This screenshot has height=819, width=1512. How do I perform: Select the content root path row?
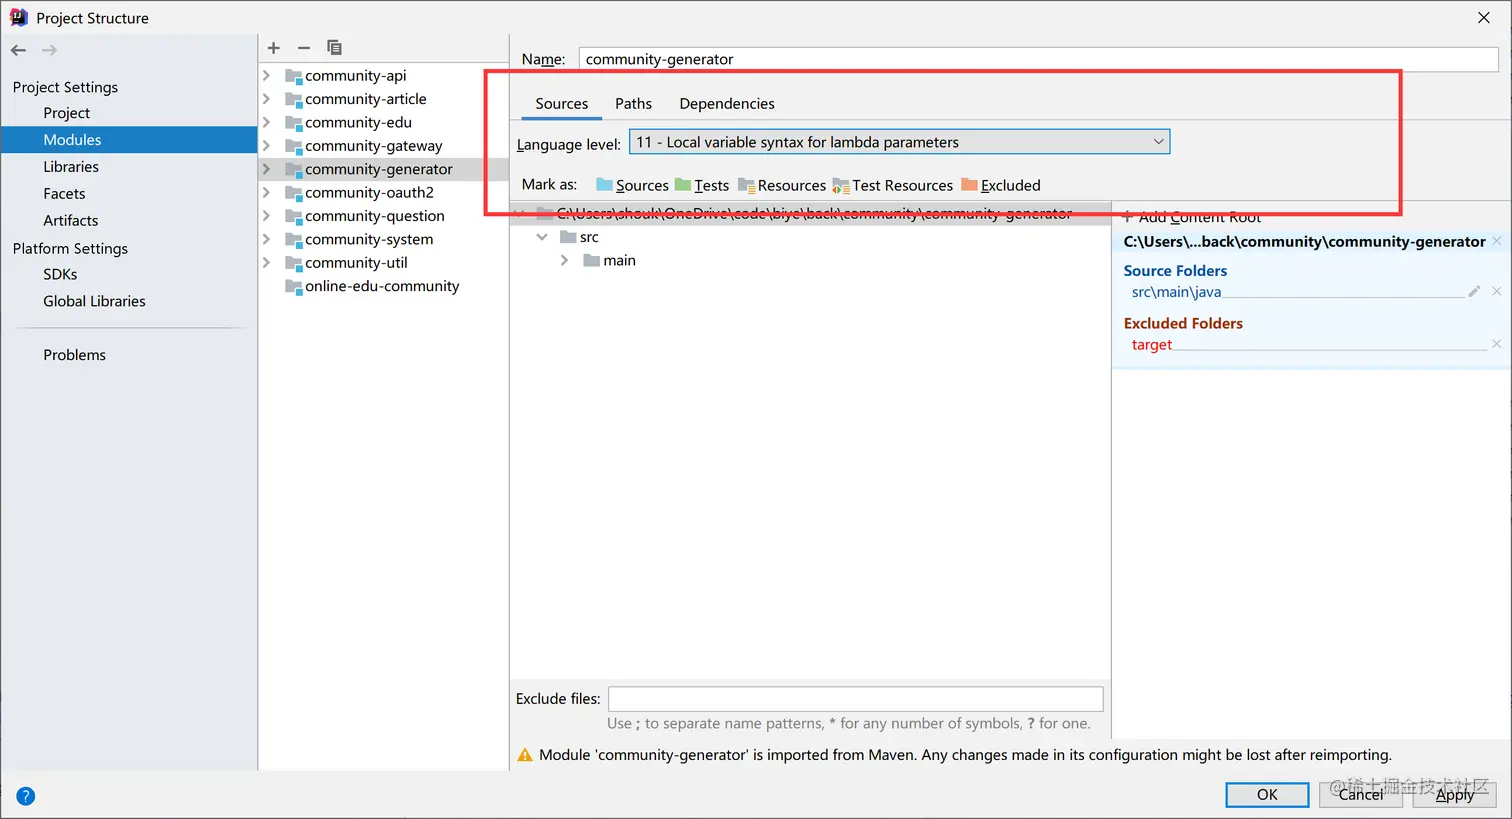point(810,213)
